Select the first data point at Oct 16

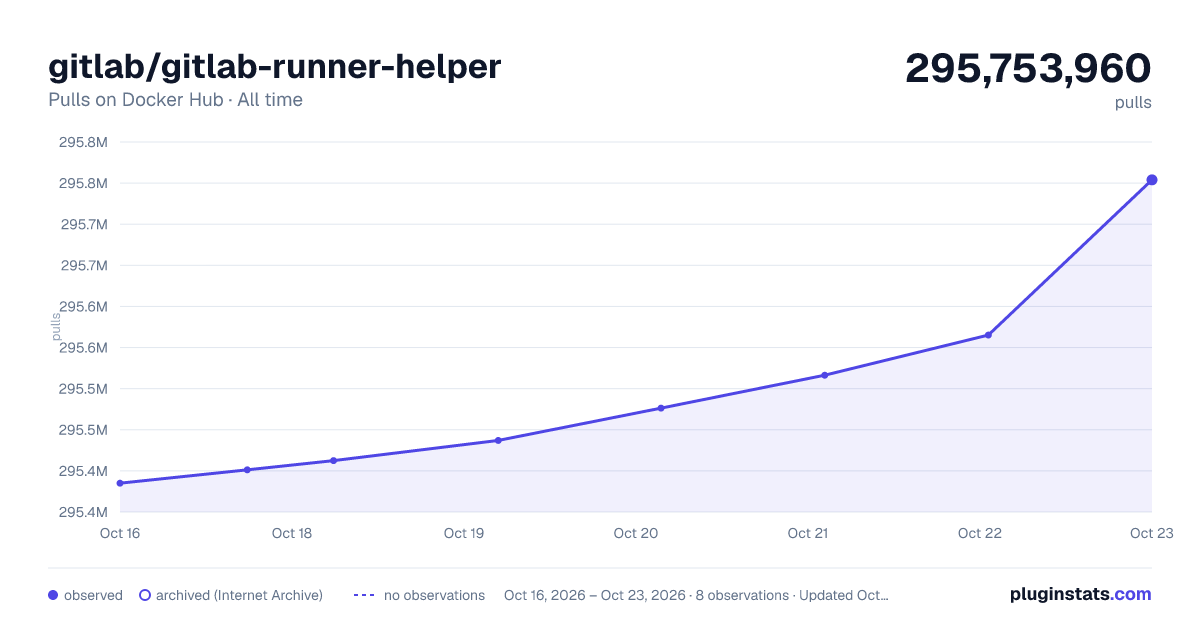pyautogui.click(x=120, y=483)
